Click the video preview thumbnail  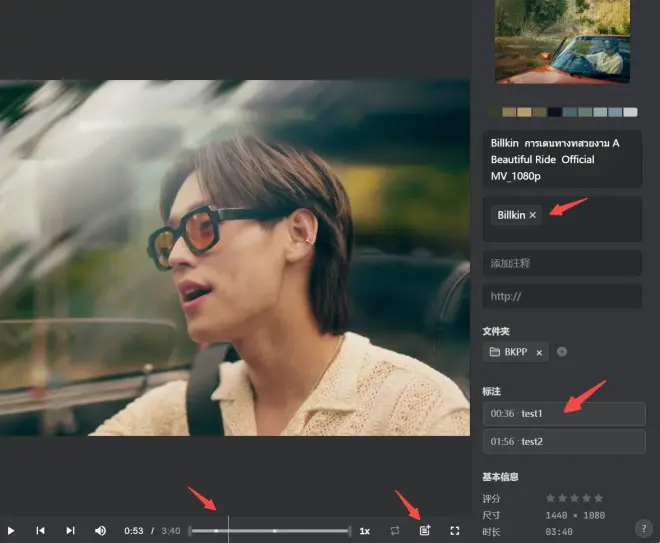(x=562, y=41)
